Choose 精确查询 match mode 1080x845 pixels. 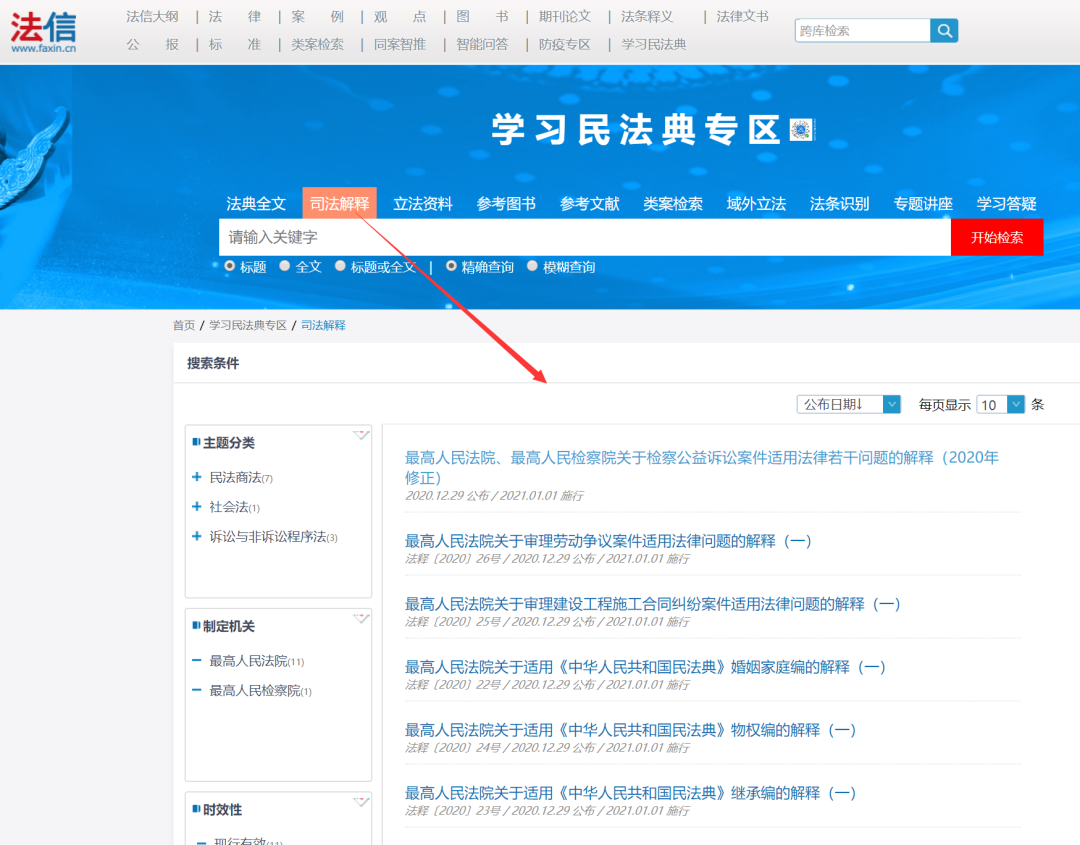click(451, 266)
